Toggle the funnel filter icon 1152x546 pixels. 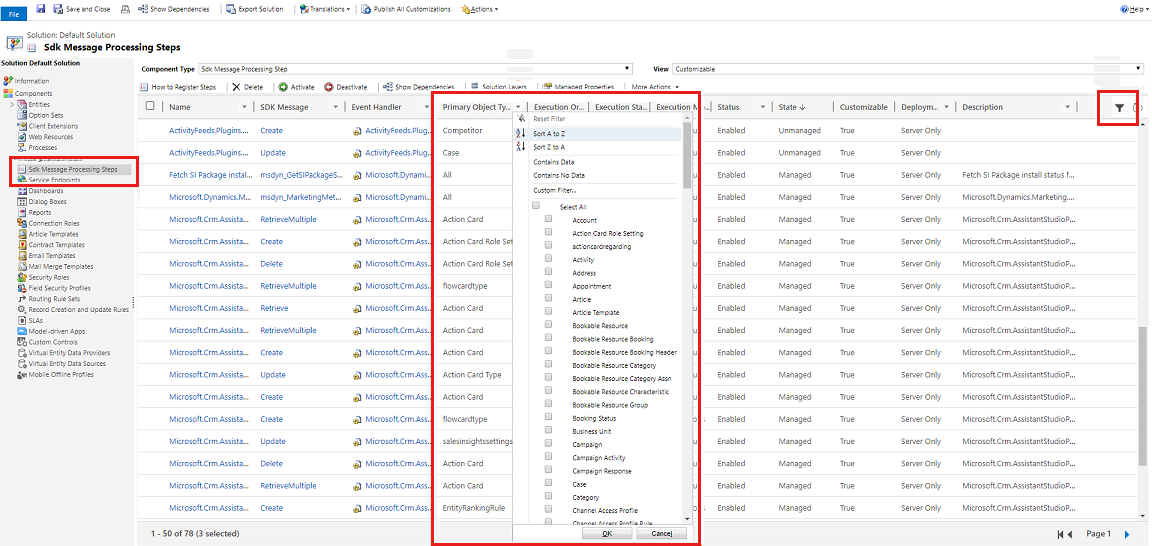1119,108
